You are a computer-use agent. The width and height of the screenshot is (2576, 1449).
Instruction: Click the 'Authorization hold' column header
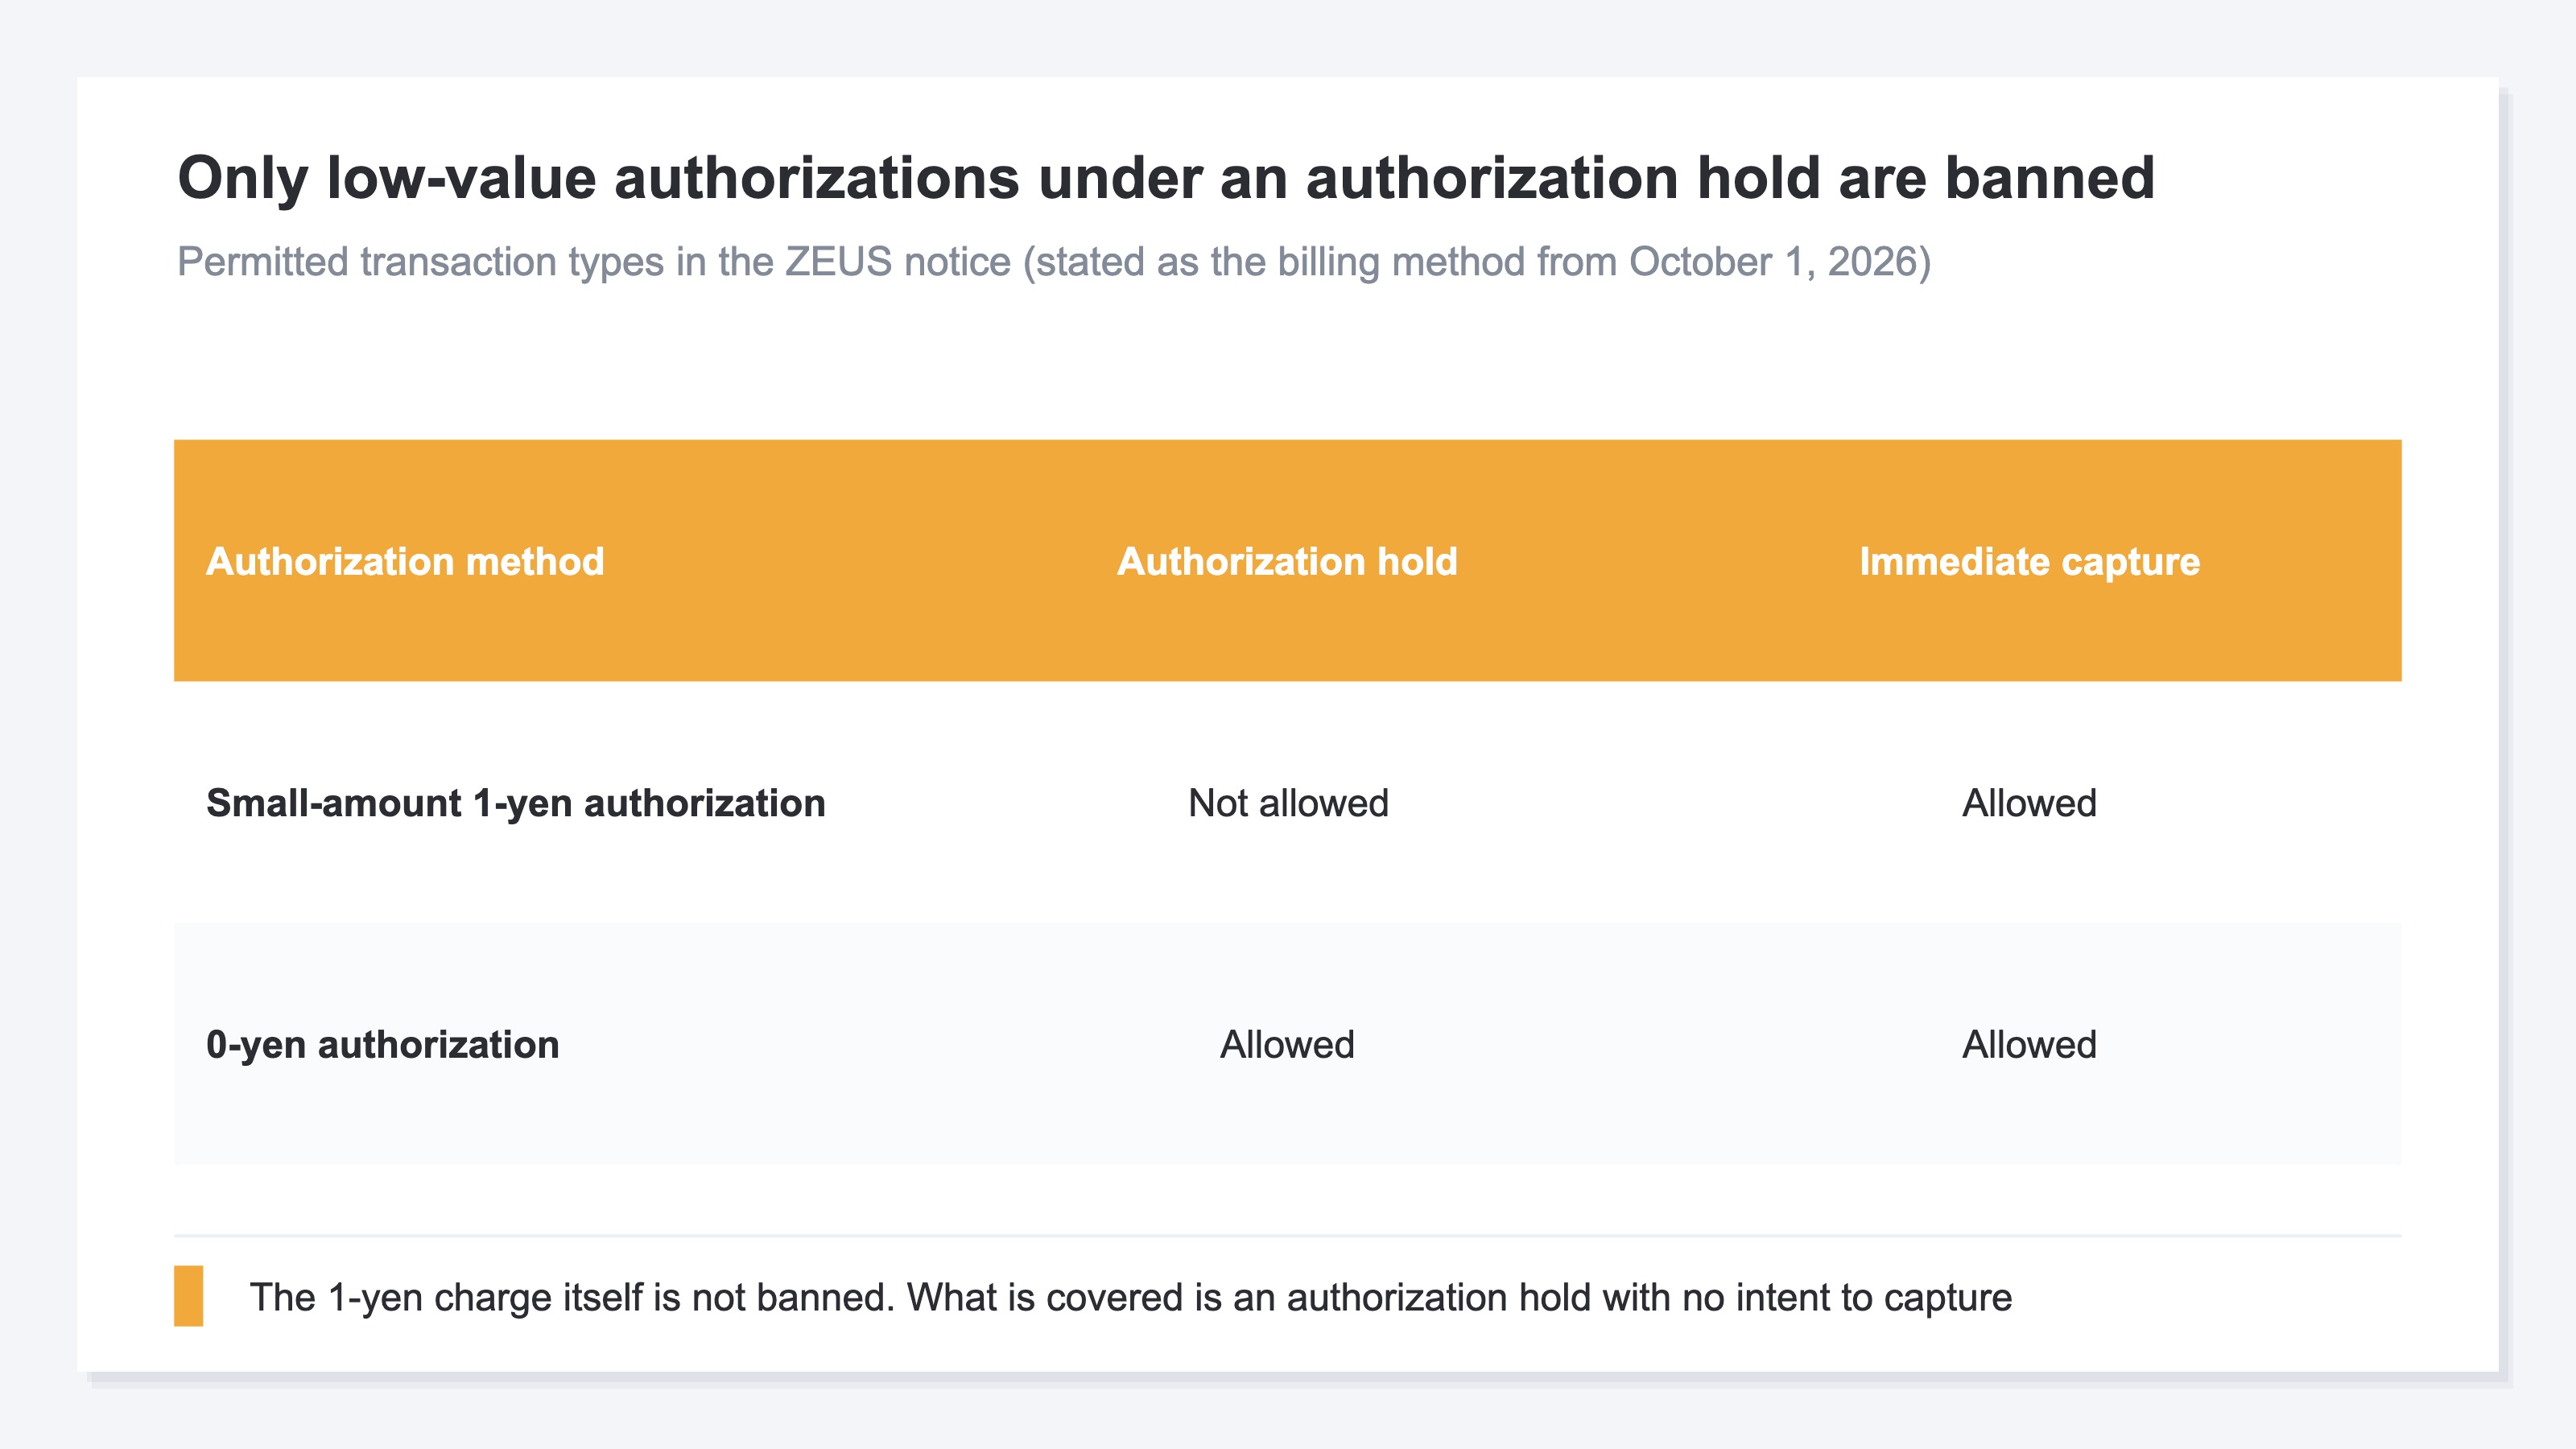click(x=1287, y=562)
